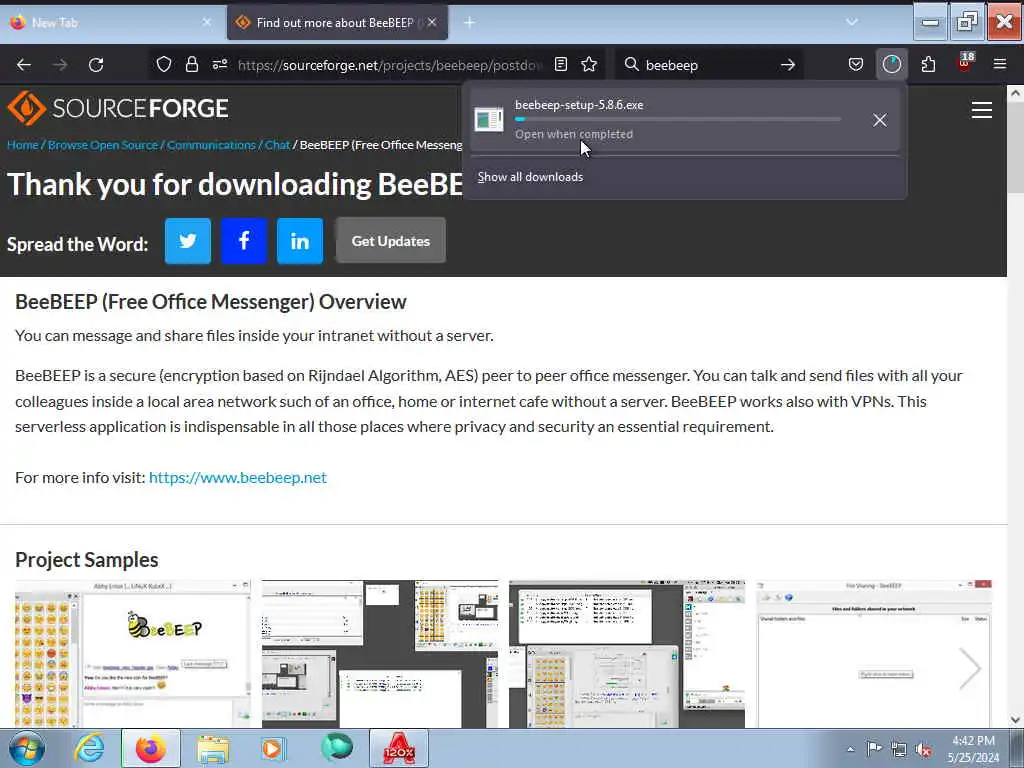Open the Windows Start menu
The height and width of the screenshot is (768, 1024).
[x=26, y=748]
